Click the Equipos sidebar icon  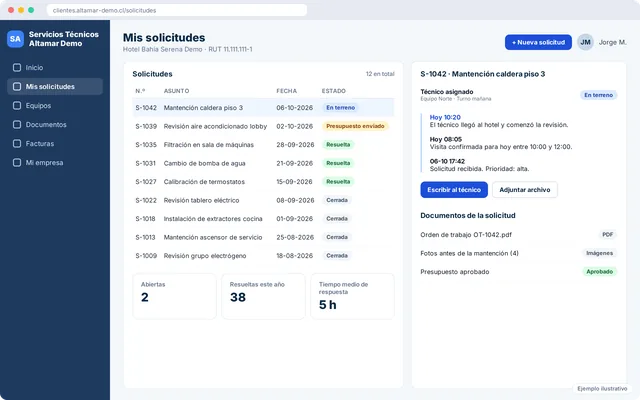click(x=17, y=105)
